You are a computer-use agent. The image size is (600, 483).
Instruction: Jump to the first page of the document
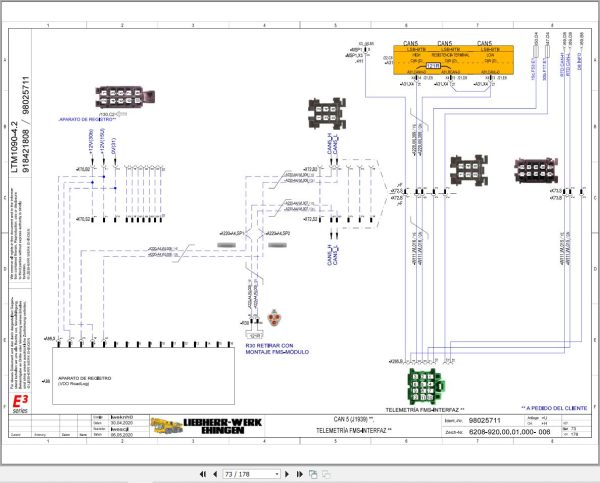pyautogui.click(x=203, y=474)
